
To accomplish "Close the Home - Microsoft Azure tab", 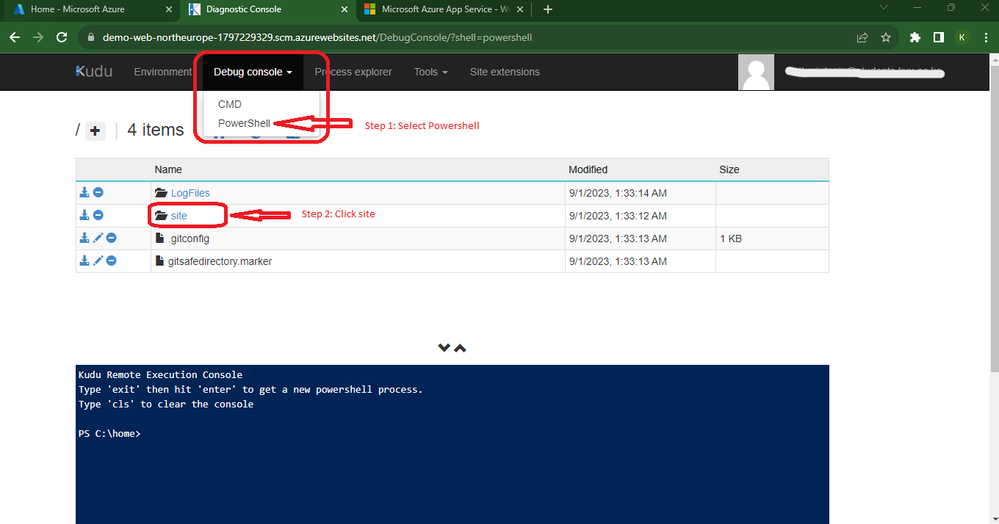I will coord(169,10).
